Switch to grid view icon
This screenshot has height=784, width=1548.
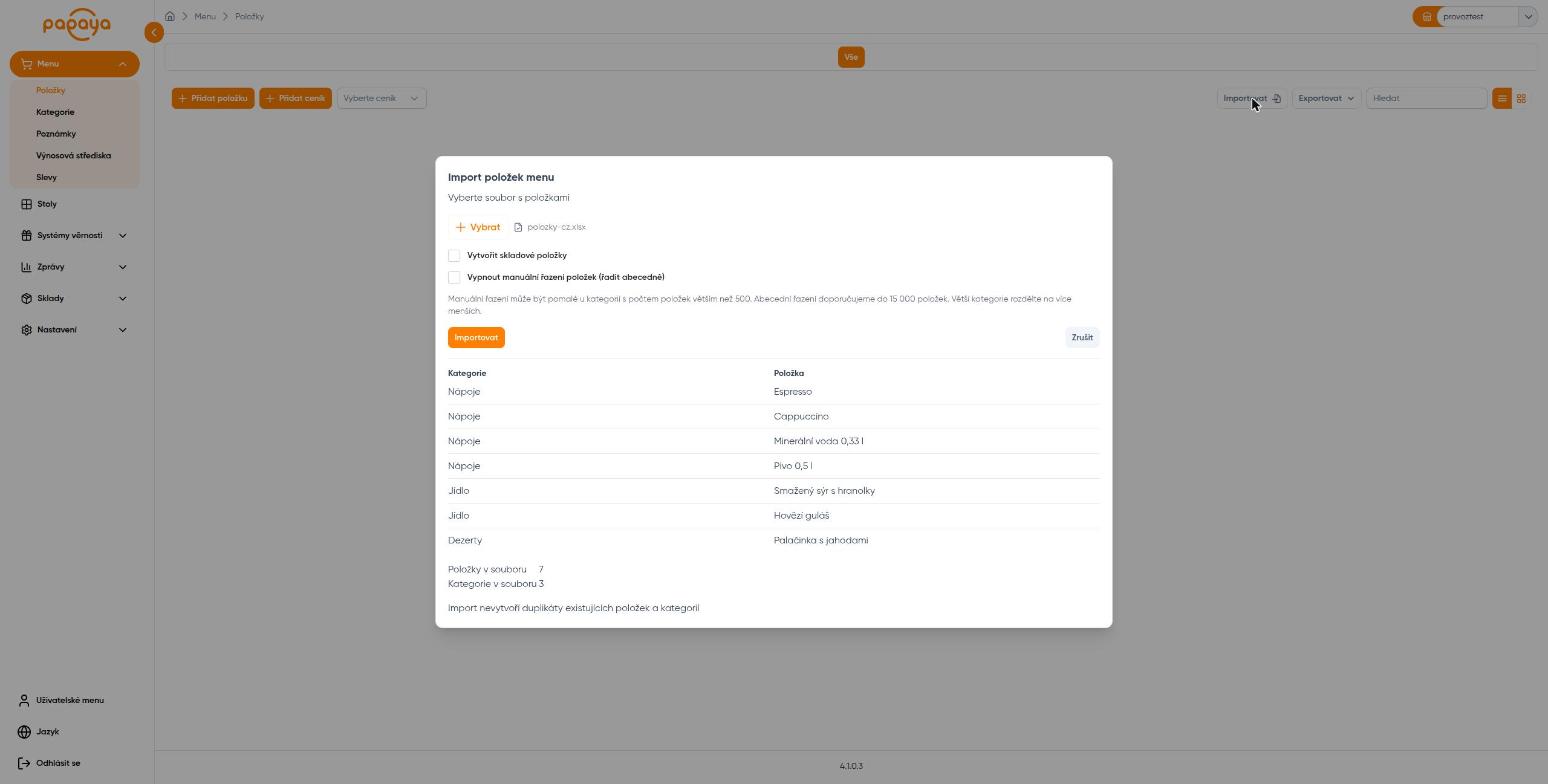pos(1521,98)
